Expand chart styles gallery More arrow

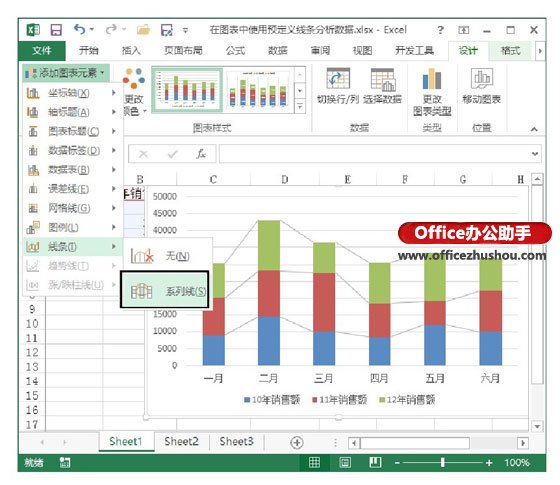point(300,106)
